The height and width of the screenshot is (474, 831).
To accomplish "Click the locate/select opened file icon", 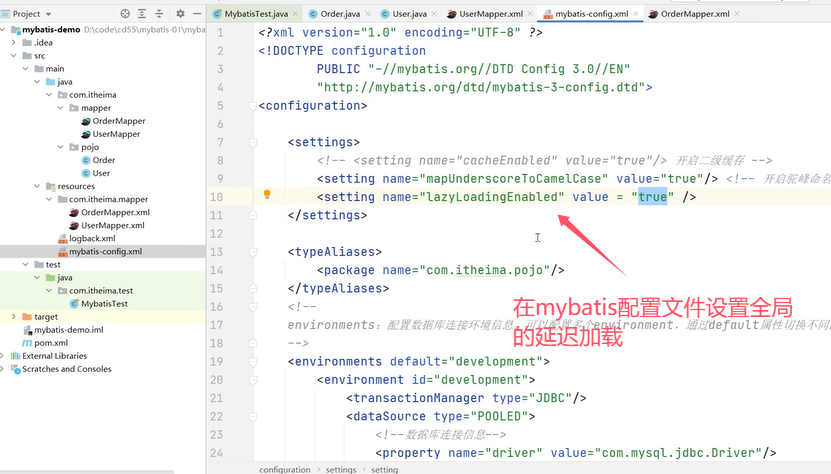I will (125, 14).
